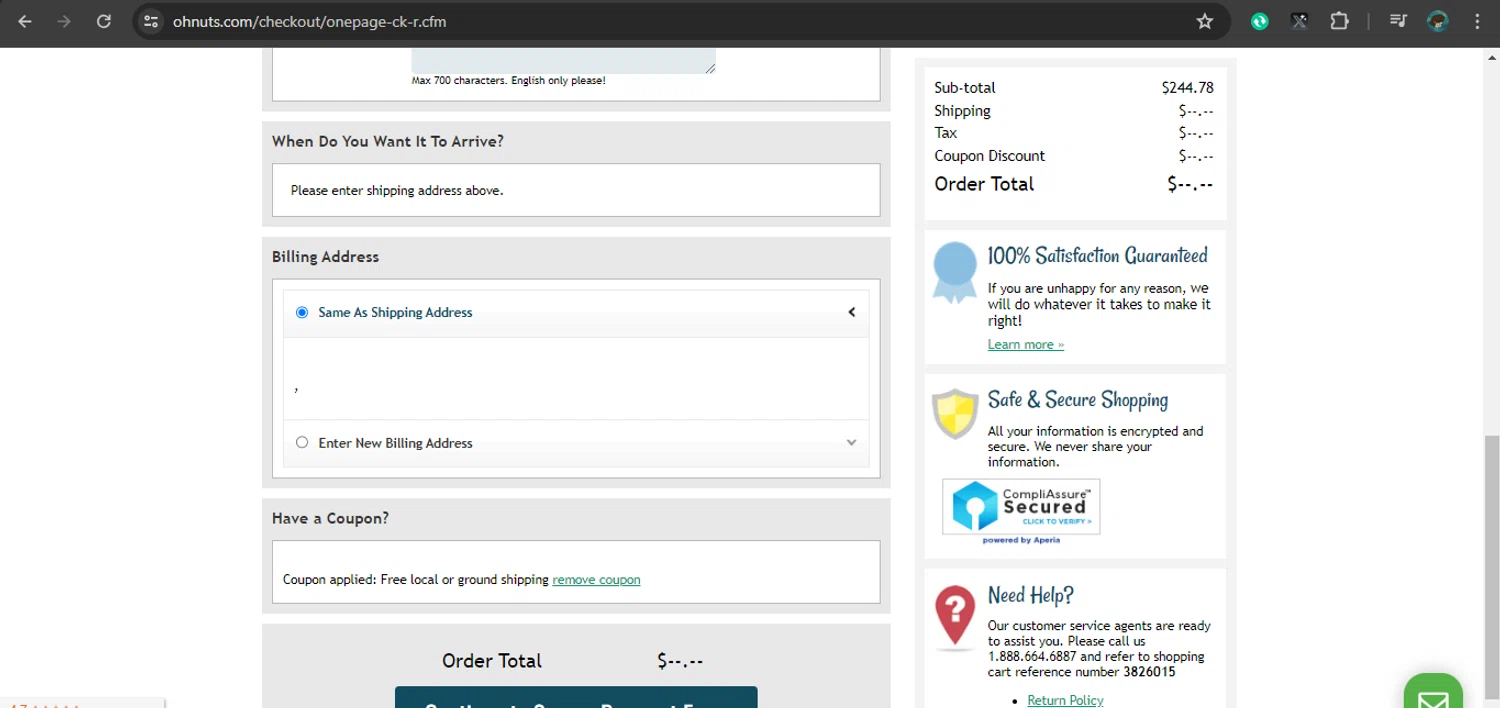1500x708 pixels.
Task: Click the yellow security shield icon
Action: [955, 413]
